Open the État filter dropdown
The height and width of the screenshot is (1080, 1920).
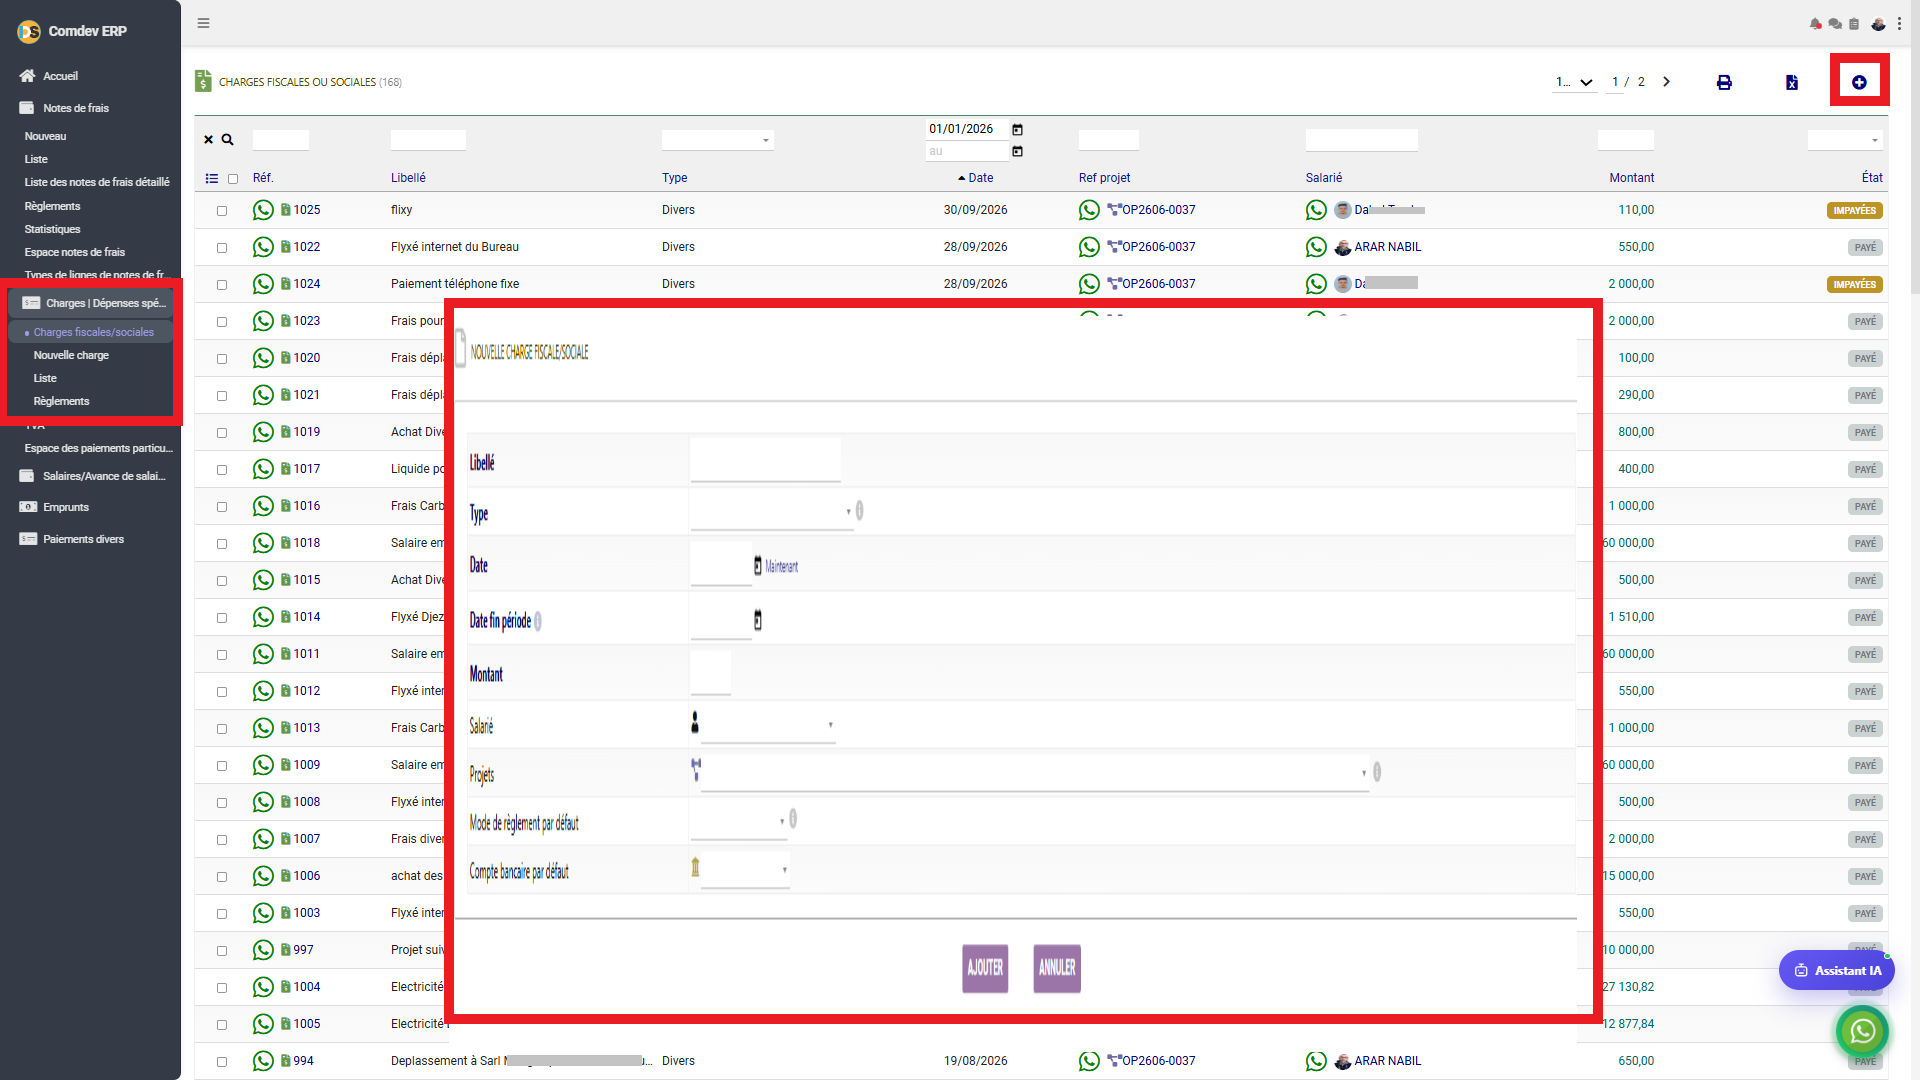(x=1844, y=140)
